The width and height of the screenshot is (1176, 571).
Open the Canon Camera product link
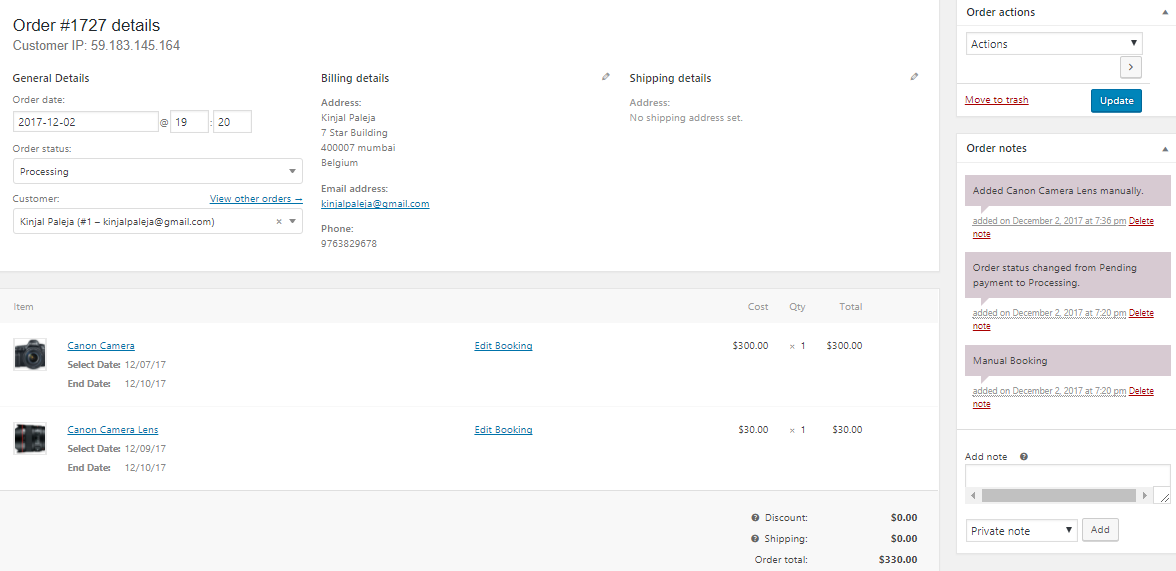(101, 346)
